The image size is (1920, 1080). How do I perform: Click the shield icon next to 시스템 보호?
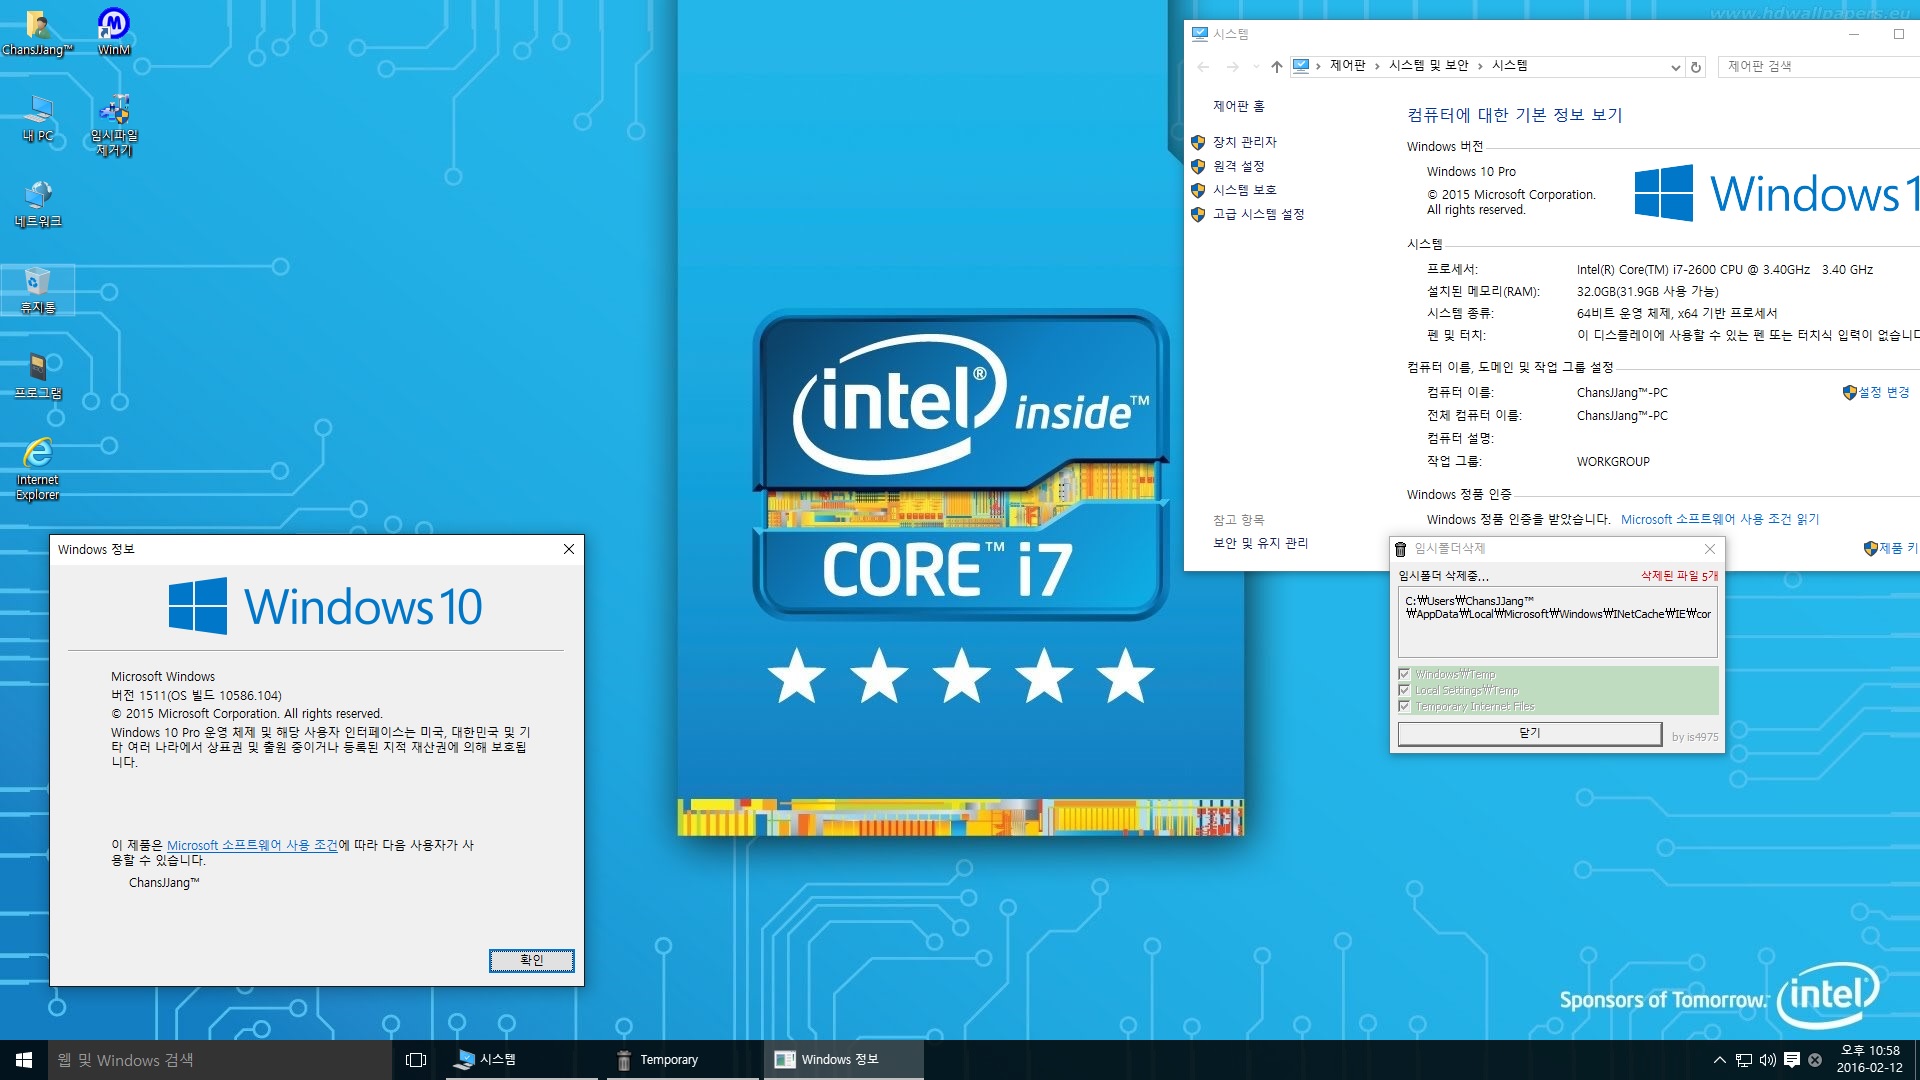[x=1198, y=190]
